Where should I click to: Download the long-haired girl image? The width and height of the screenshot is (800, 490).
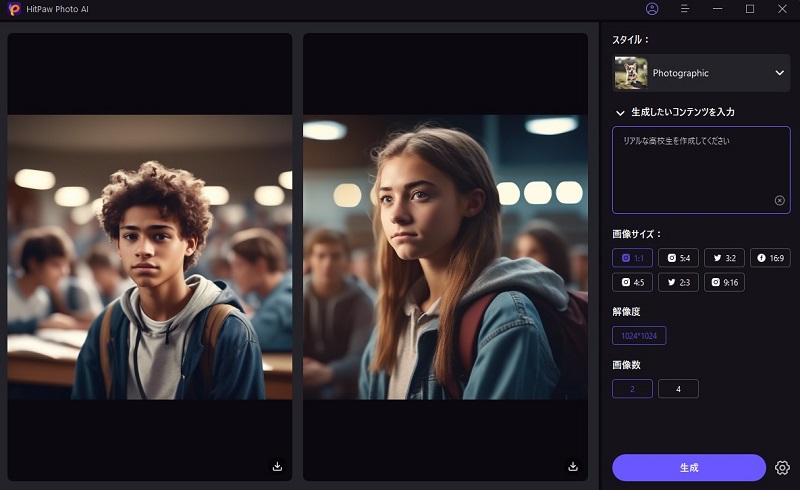[x=573, y=466]
